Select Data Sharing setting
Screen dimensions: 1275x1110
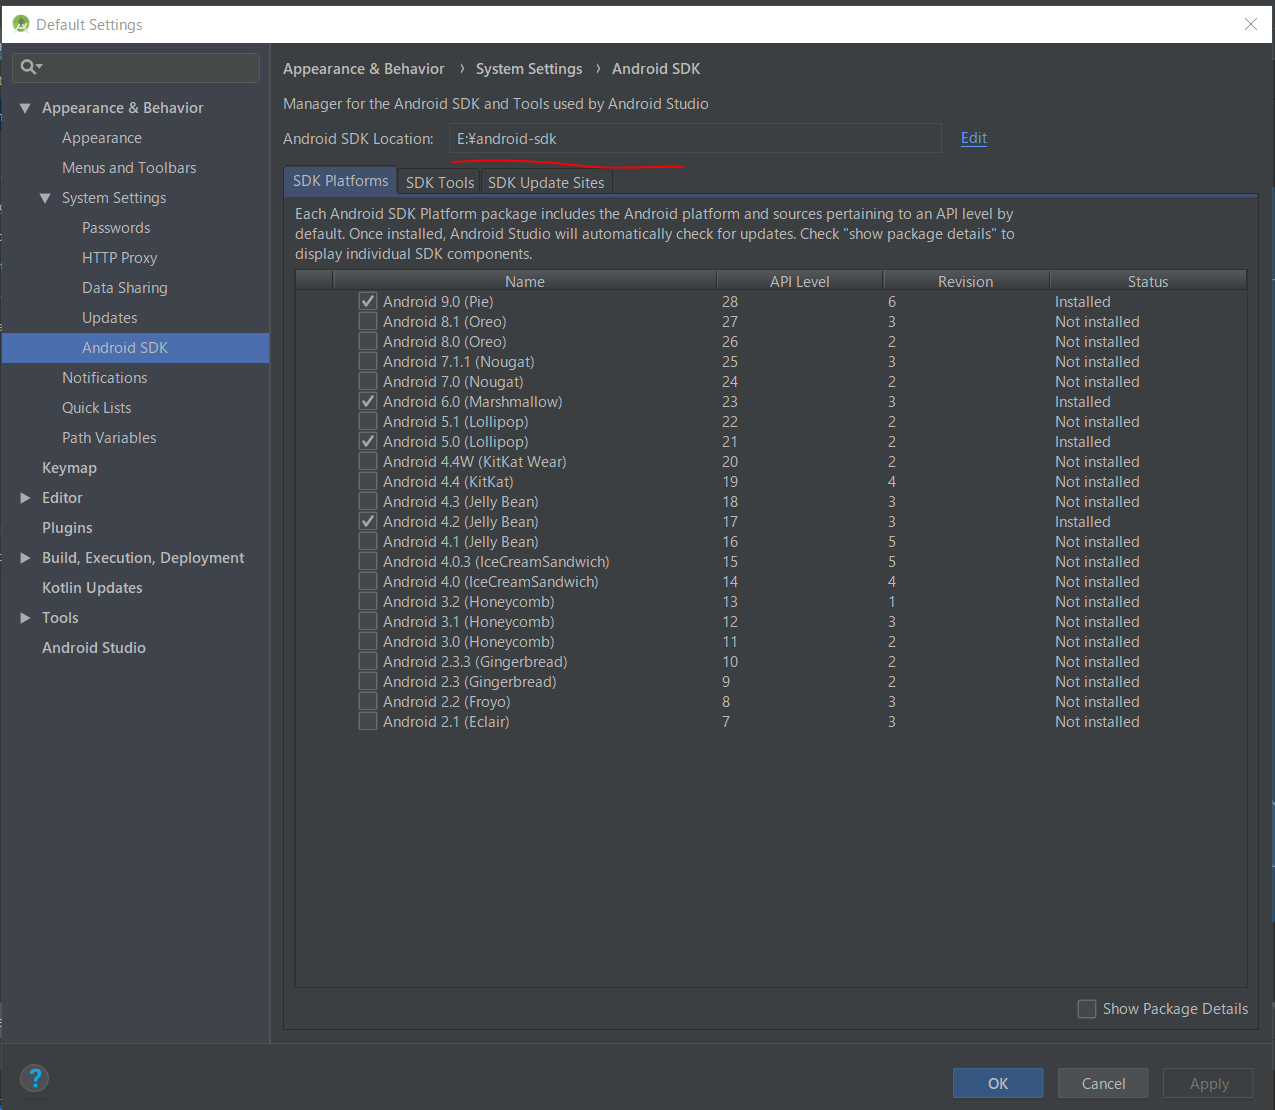tap(125, 288)
